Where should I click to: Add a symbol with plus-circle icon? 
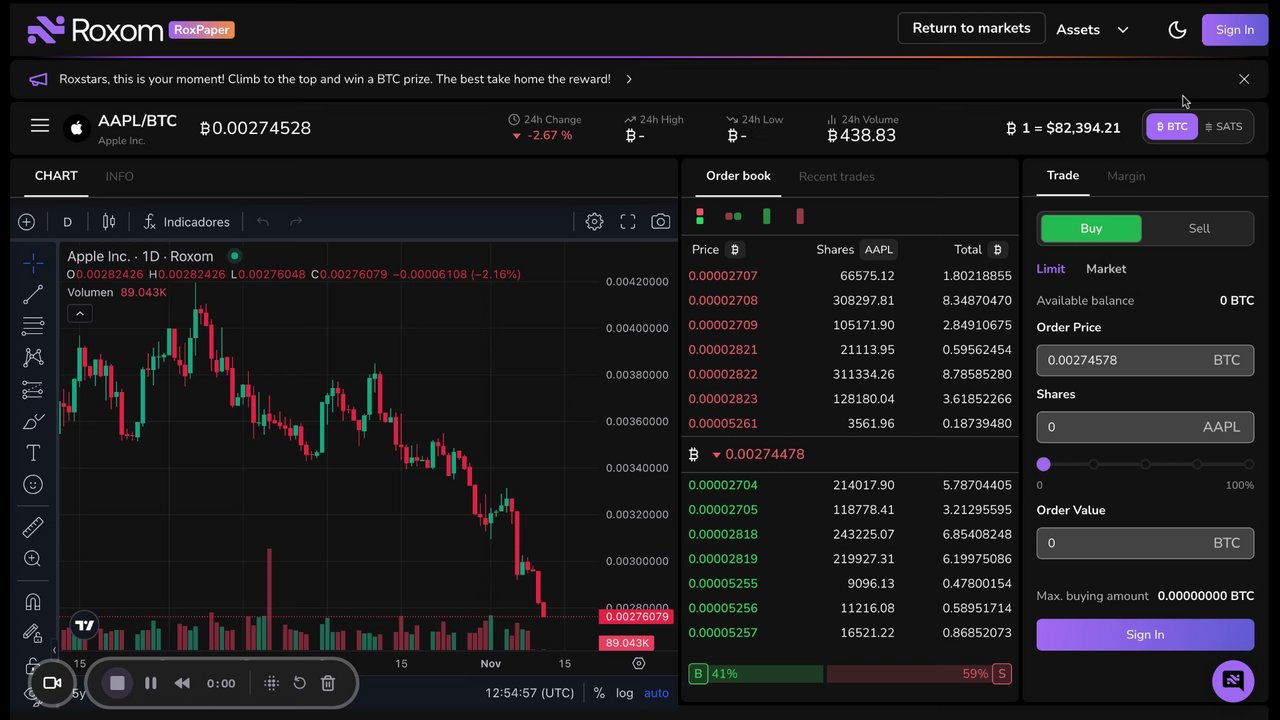[27, 222]
